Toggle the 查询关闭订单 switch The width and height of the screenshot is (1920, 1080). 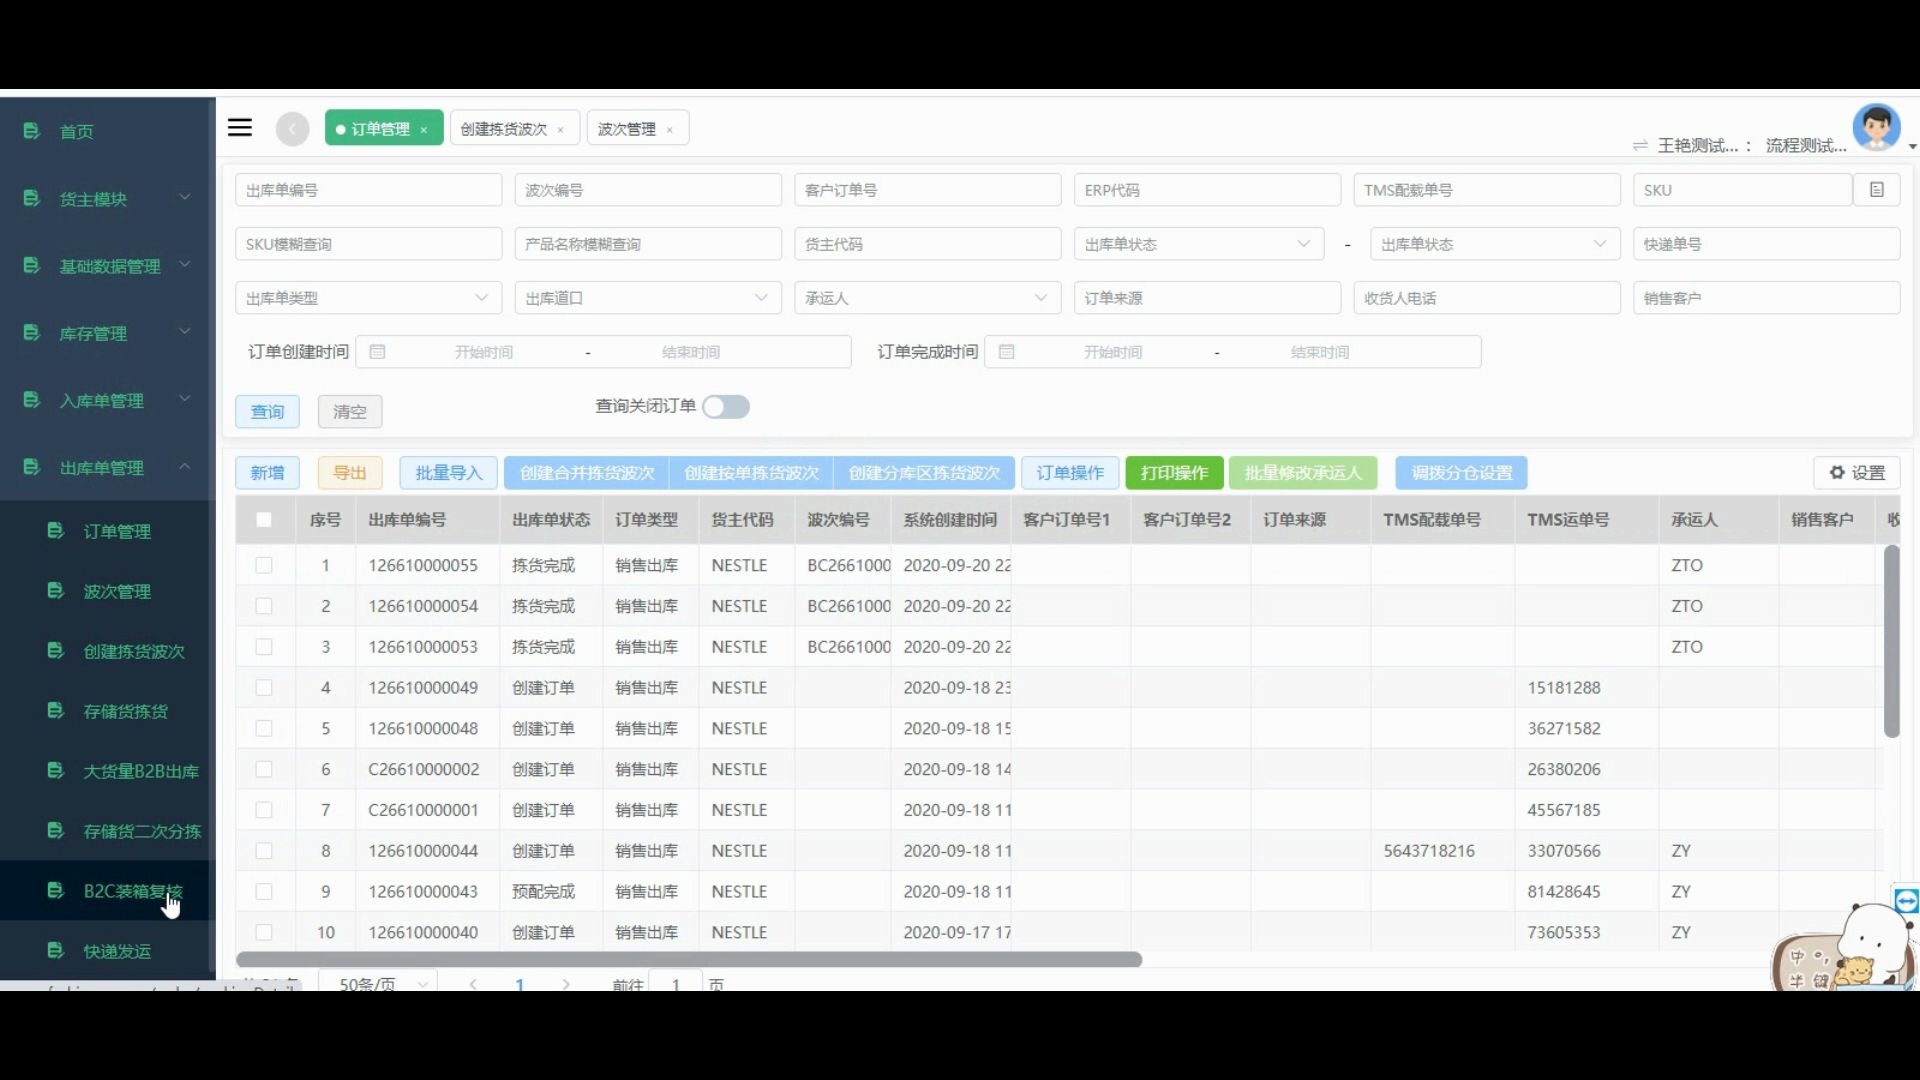[x=726, y=407]
